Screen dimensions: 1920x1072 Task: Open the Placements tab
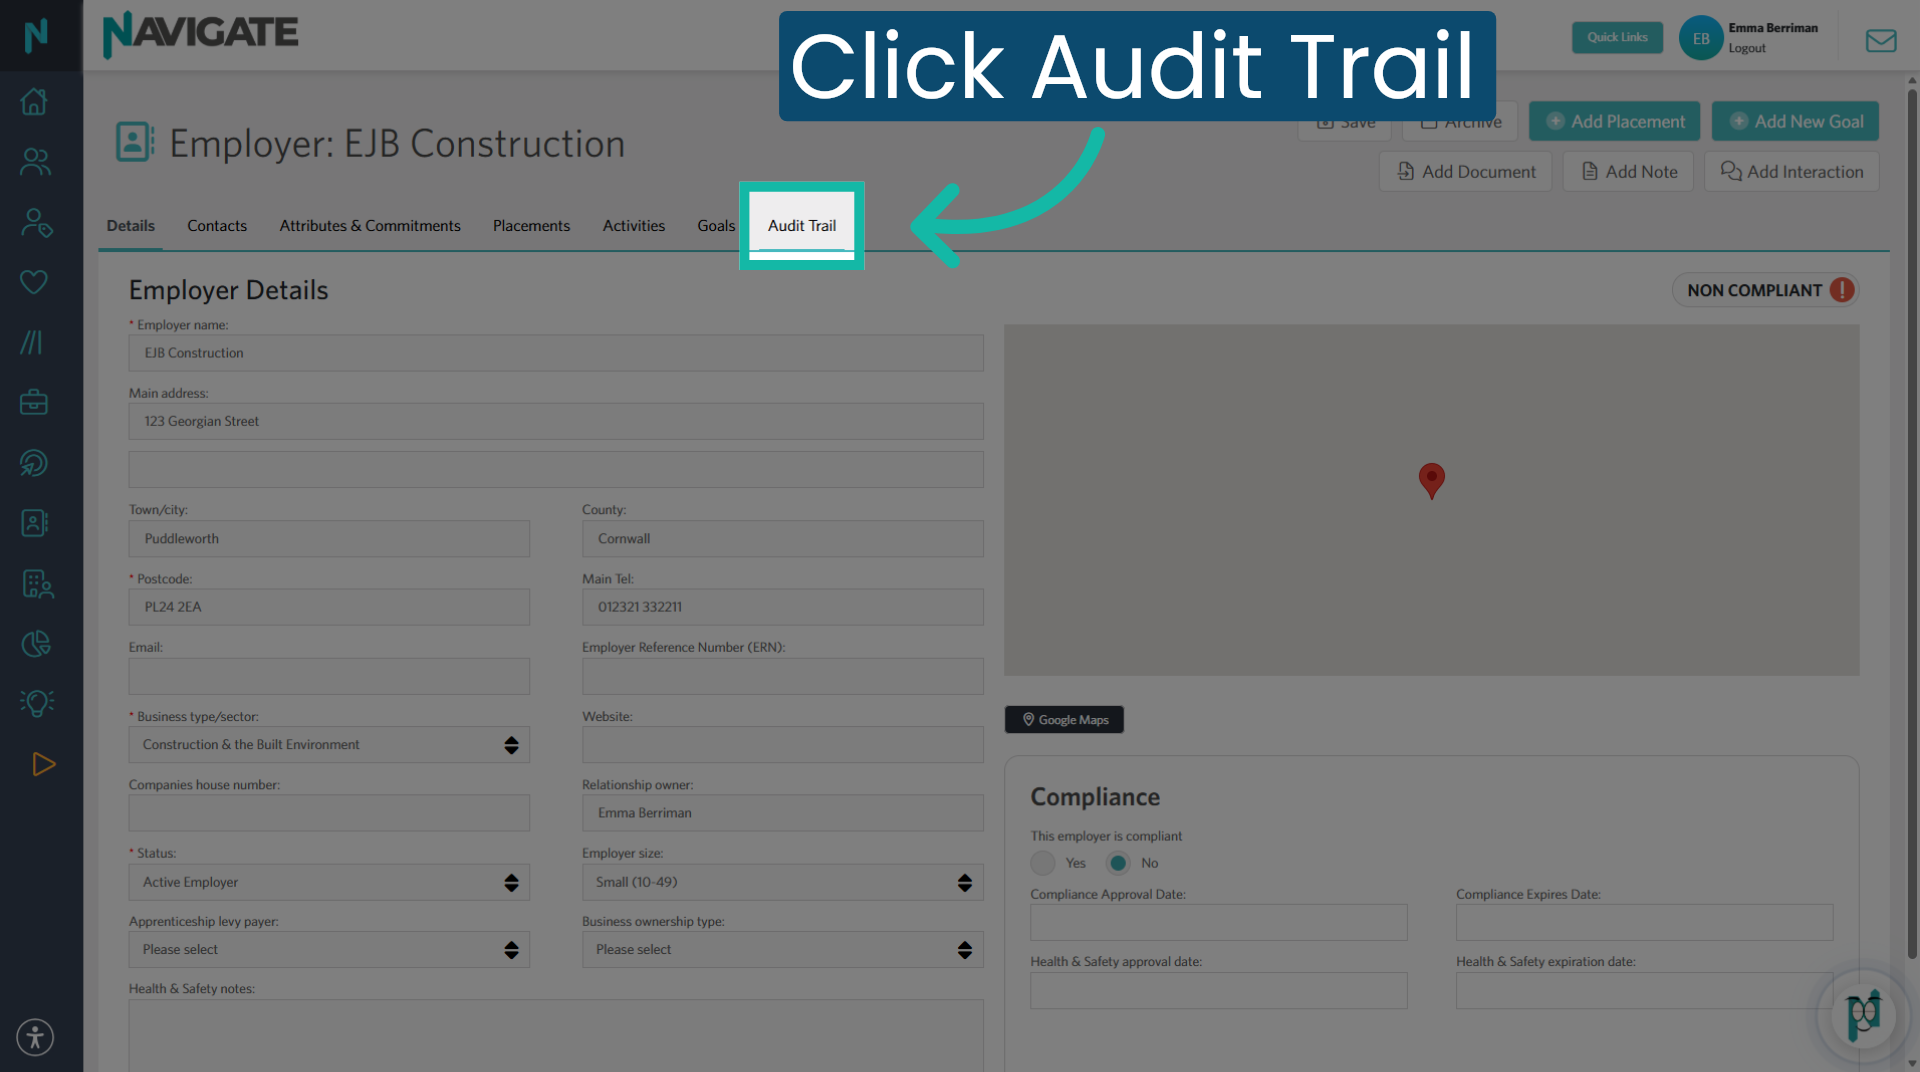tap(531, 226)
